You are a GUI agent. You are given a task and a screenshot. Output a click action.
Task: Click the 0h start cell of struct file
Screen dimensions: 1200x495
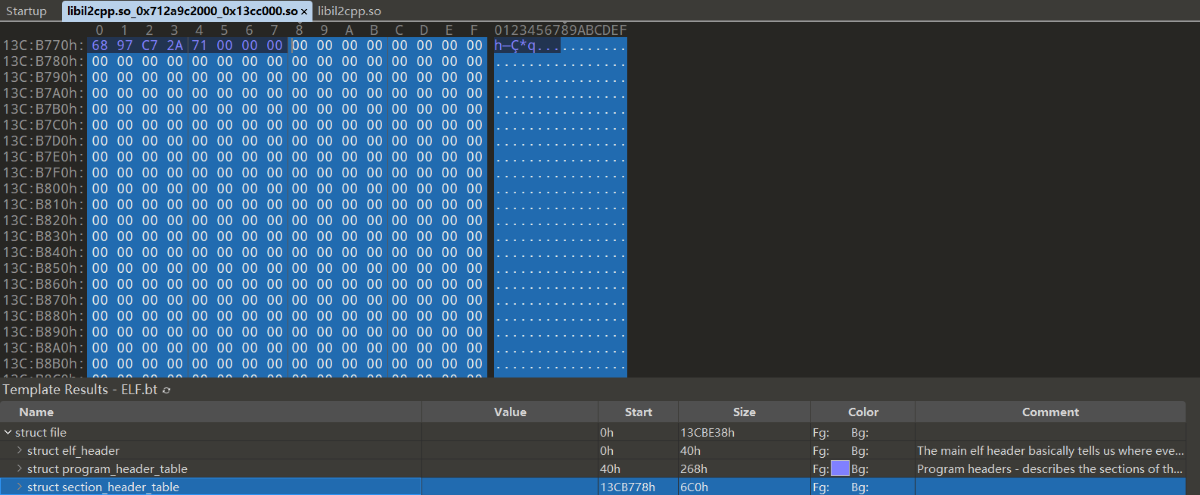(607, 433)
